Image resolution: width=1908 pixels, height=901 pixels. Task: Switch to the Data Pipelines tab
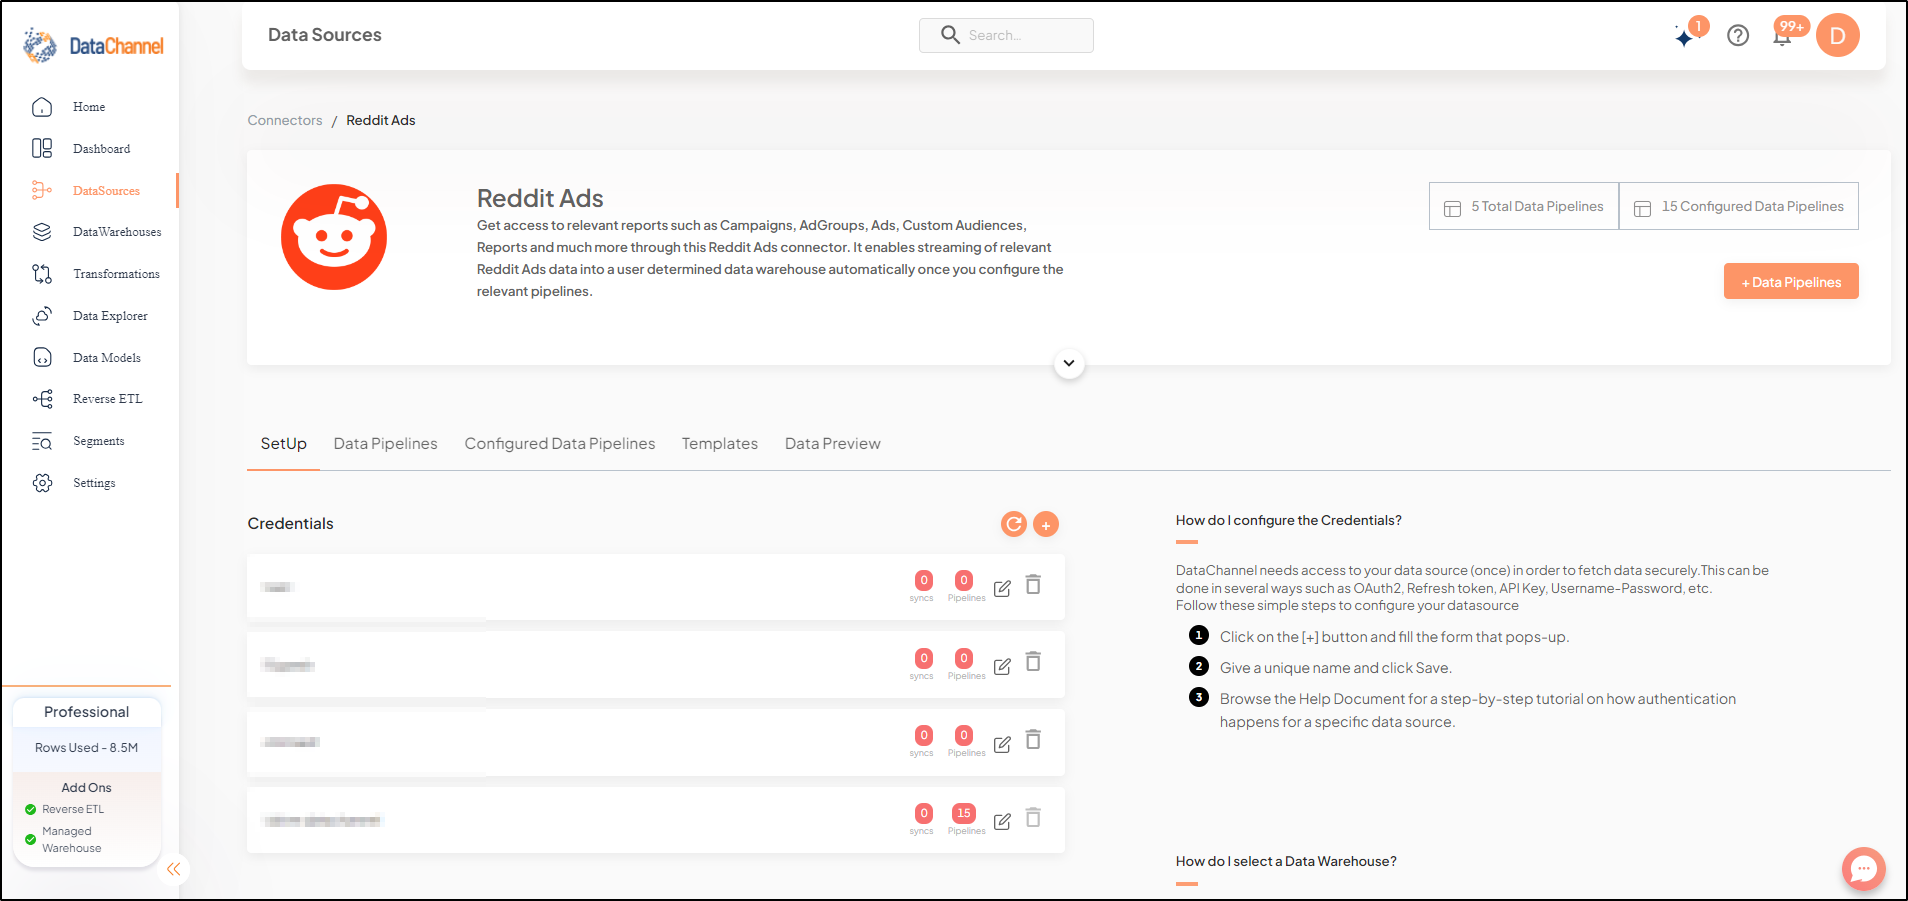pos(386,444)
